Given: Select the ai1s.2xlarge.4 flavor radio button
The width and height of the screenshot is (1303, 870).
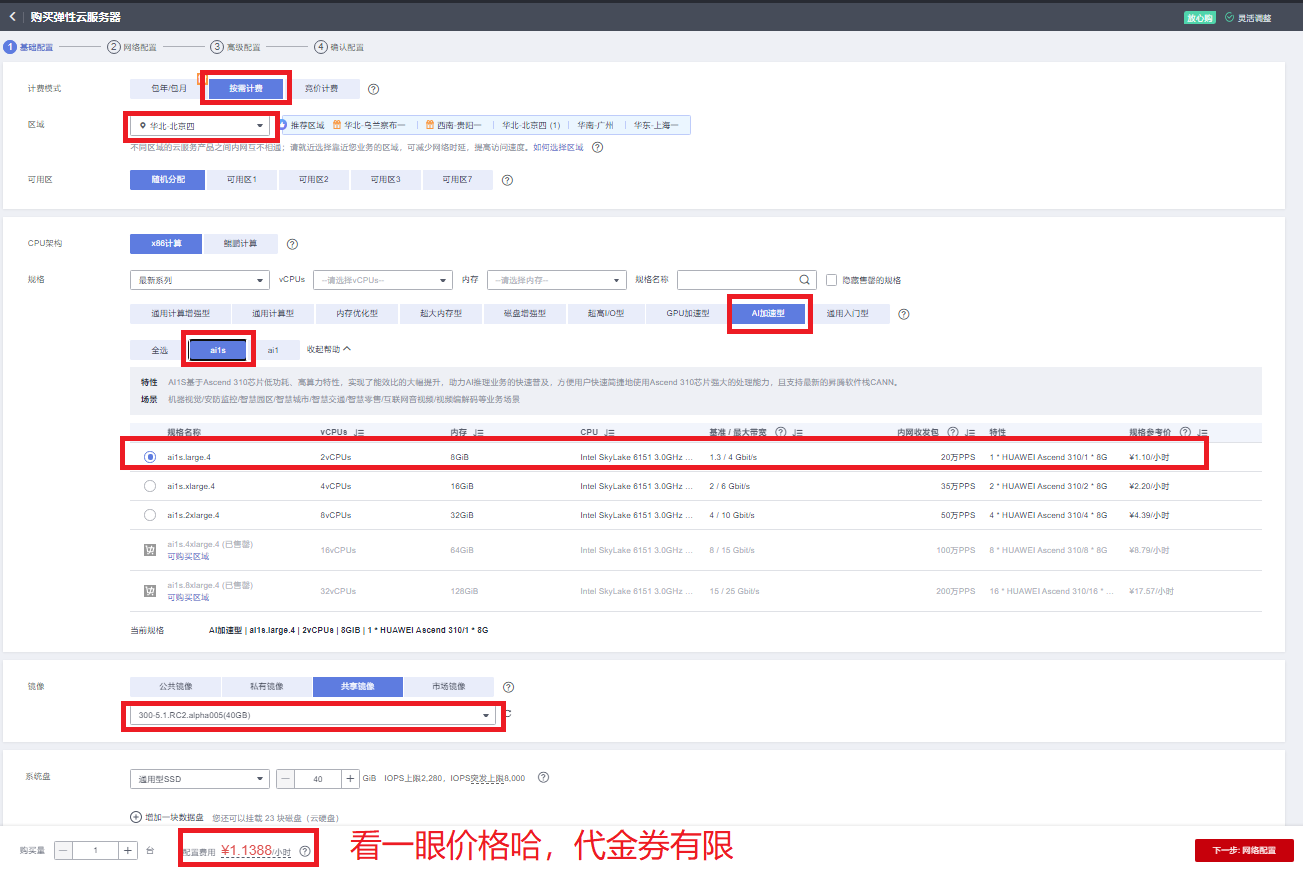Looking at the screenshot, I should pos(150,515).
